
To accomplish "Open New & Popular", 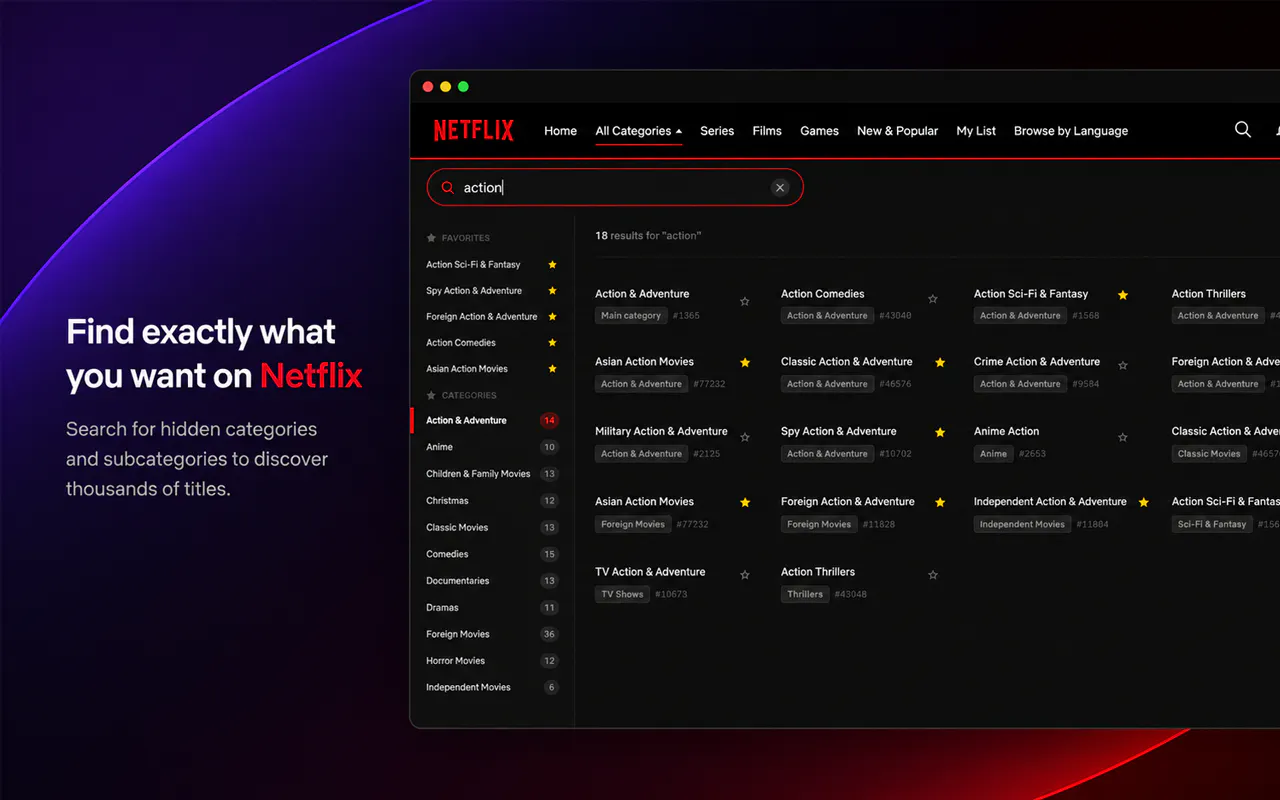I will pyautogui.click(x=897, y=131).
